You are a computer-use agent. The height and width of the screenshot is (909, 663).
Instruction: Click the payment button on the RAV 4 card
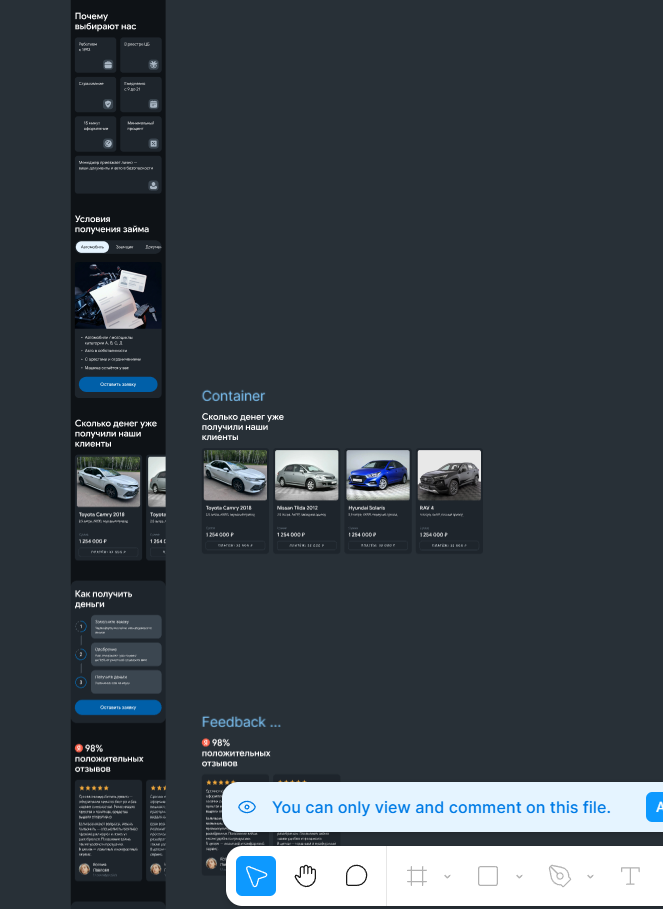tap(449, 546)
